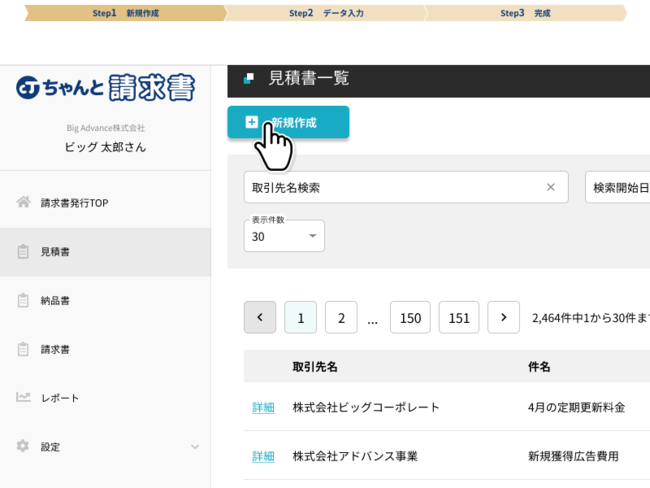This screenshot has width=650, height=488.
Task: Click the clipboard icon beside 納品書
Action: pyautogui.click(x=23, y=300)
